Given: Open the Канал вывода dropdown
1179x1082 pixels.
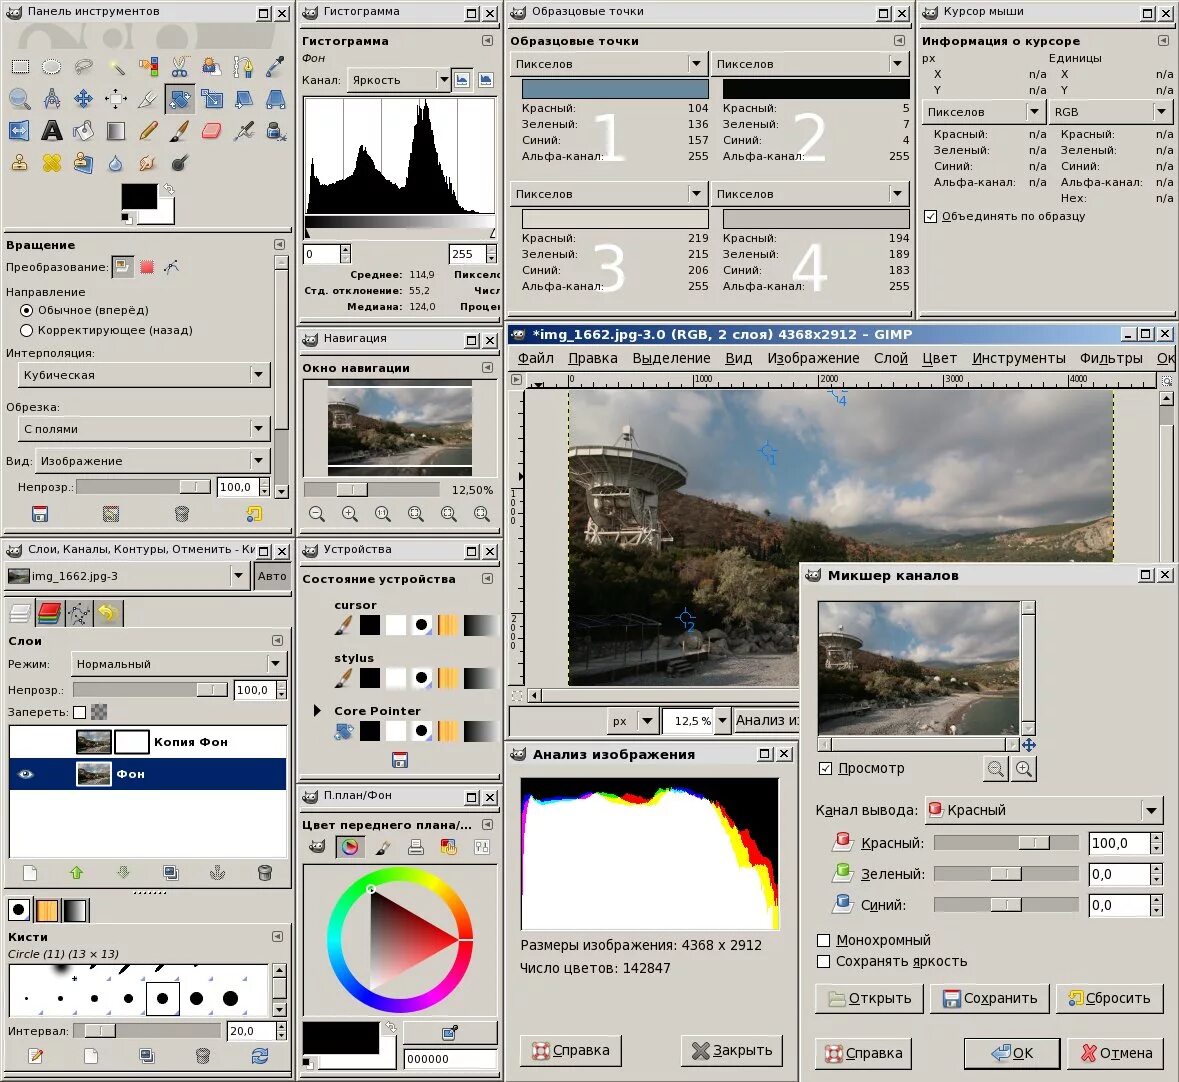Looking at the screenshot, I should click(x=1044, y=810).
